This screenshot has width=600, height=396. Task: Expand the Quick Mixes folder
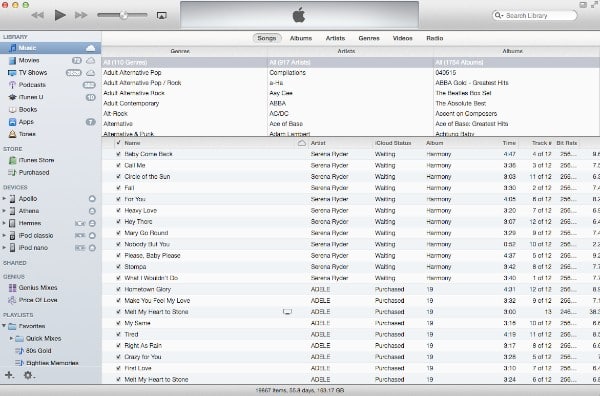(11, 338)
